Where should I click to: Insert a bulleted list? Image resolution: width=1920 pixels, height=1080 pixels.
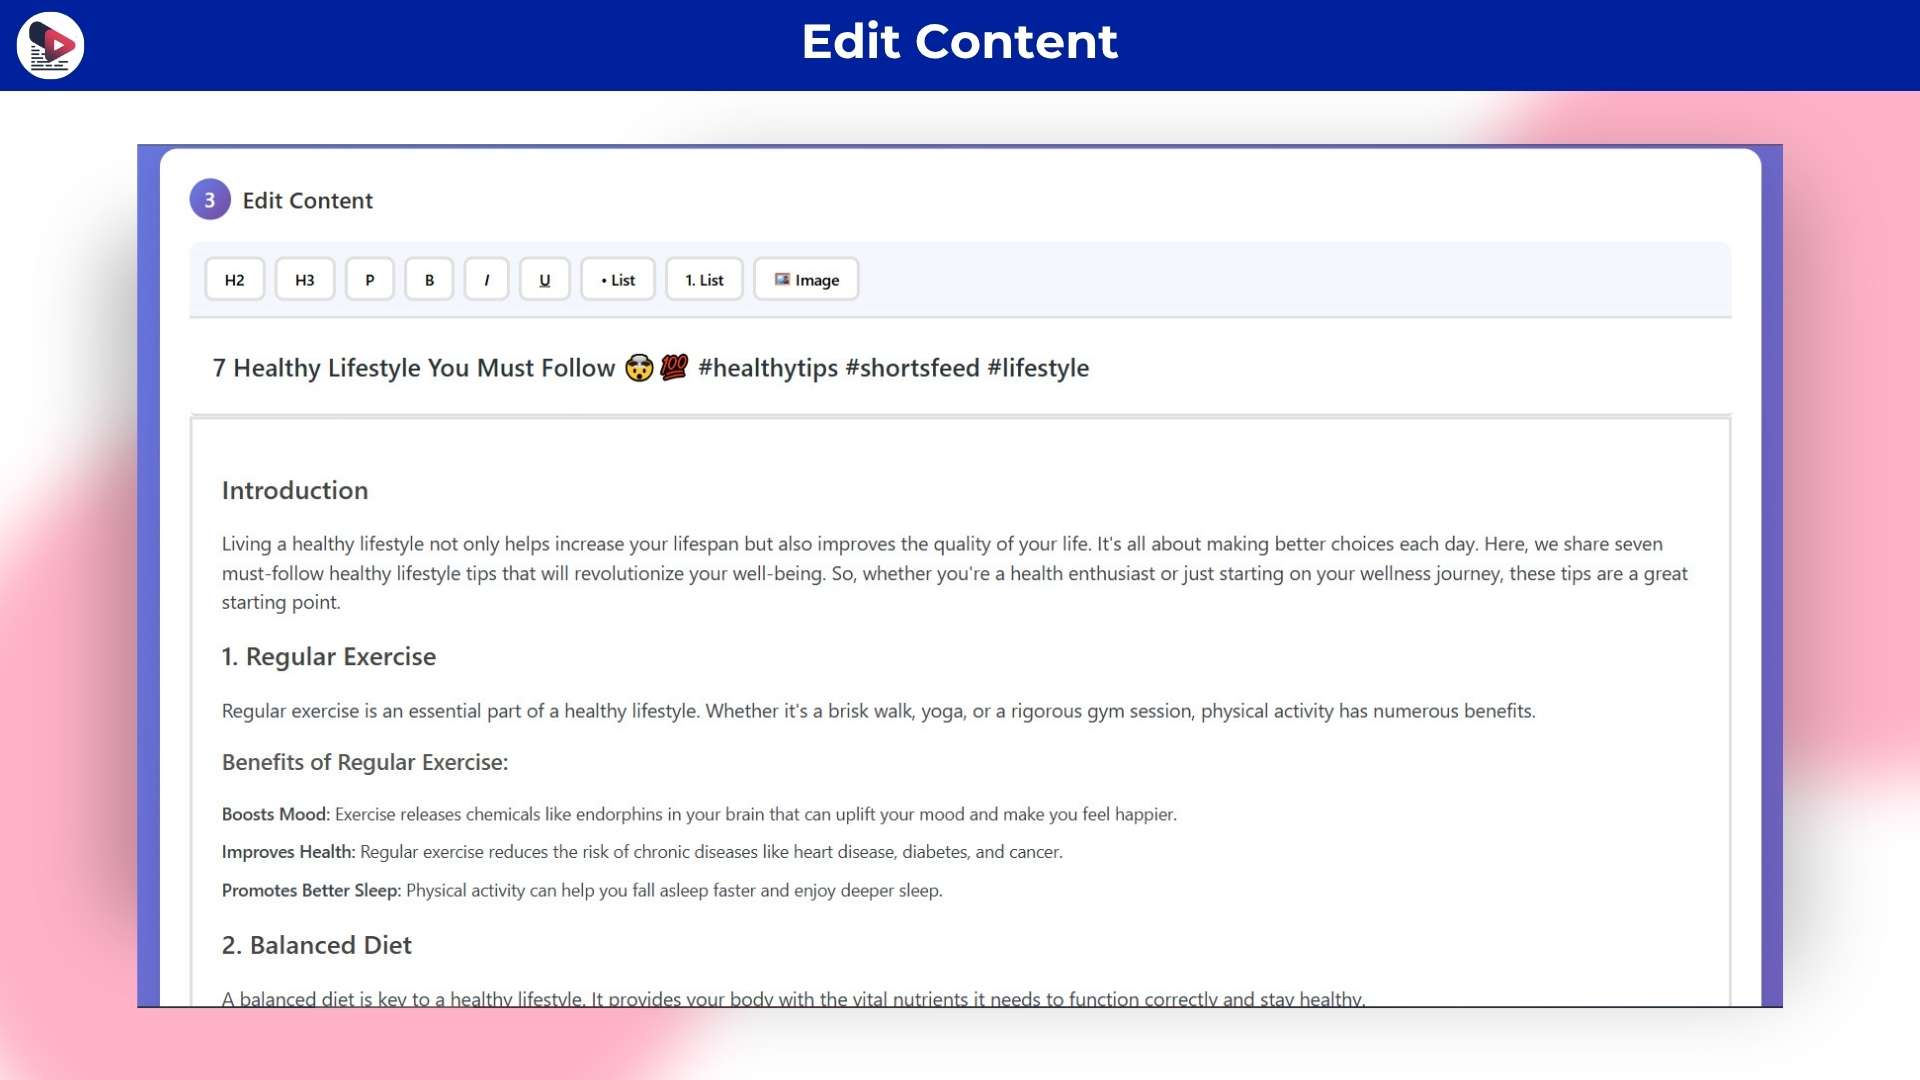coord(617,280)
